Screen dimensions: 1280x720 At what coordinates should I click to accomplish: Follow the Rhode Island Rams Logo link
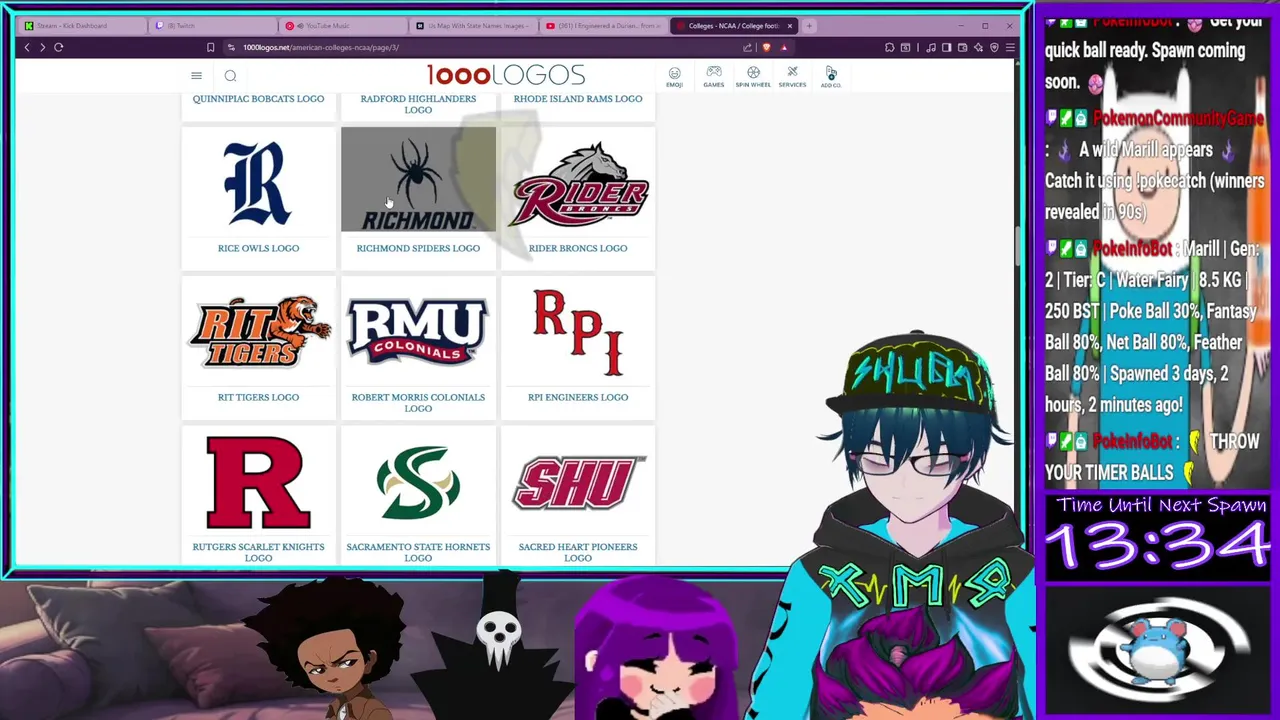(578, 99)
